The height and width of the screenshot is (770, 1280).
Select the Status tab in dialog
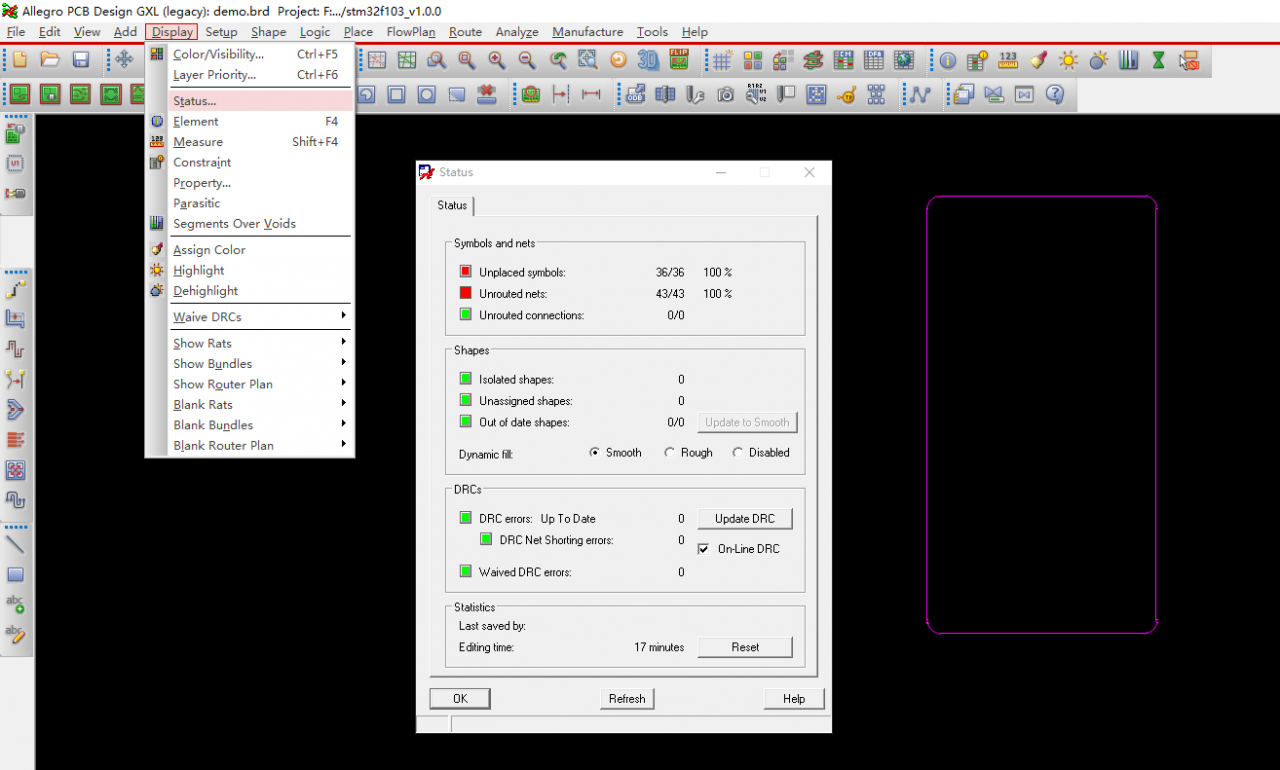coord(452,205)
